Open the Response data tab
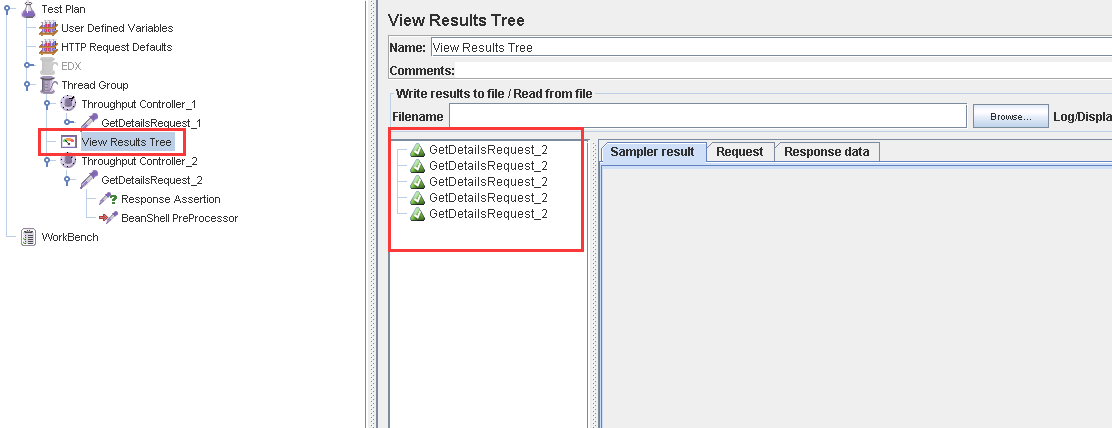Viewport: 1112px width, 428px height. [x=827, y=152]
